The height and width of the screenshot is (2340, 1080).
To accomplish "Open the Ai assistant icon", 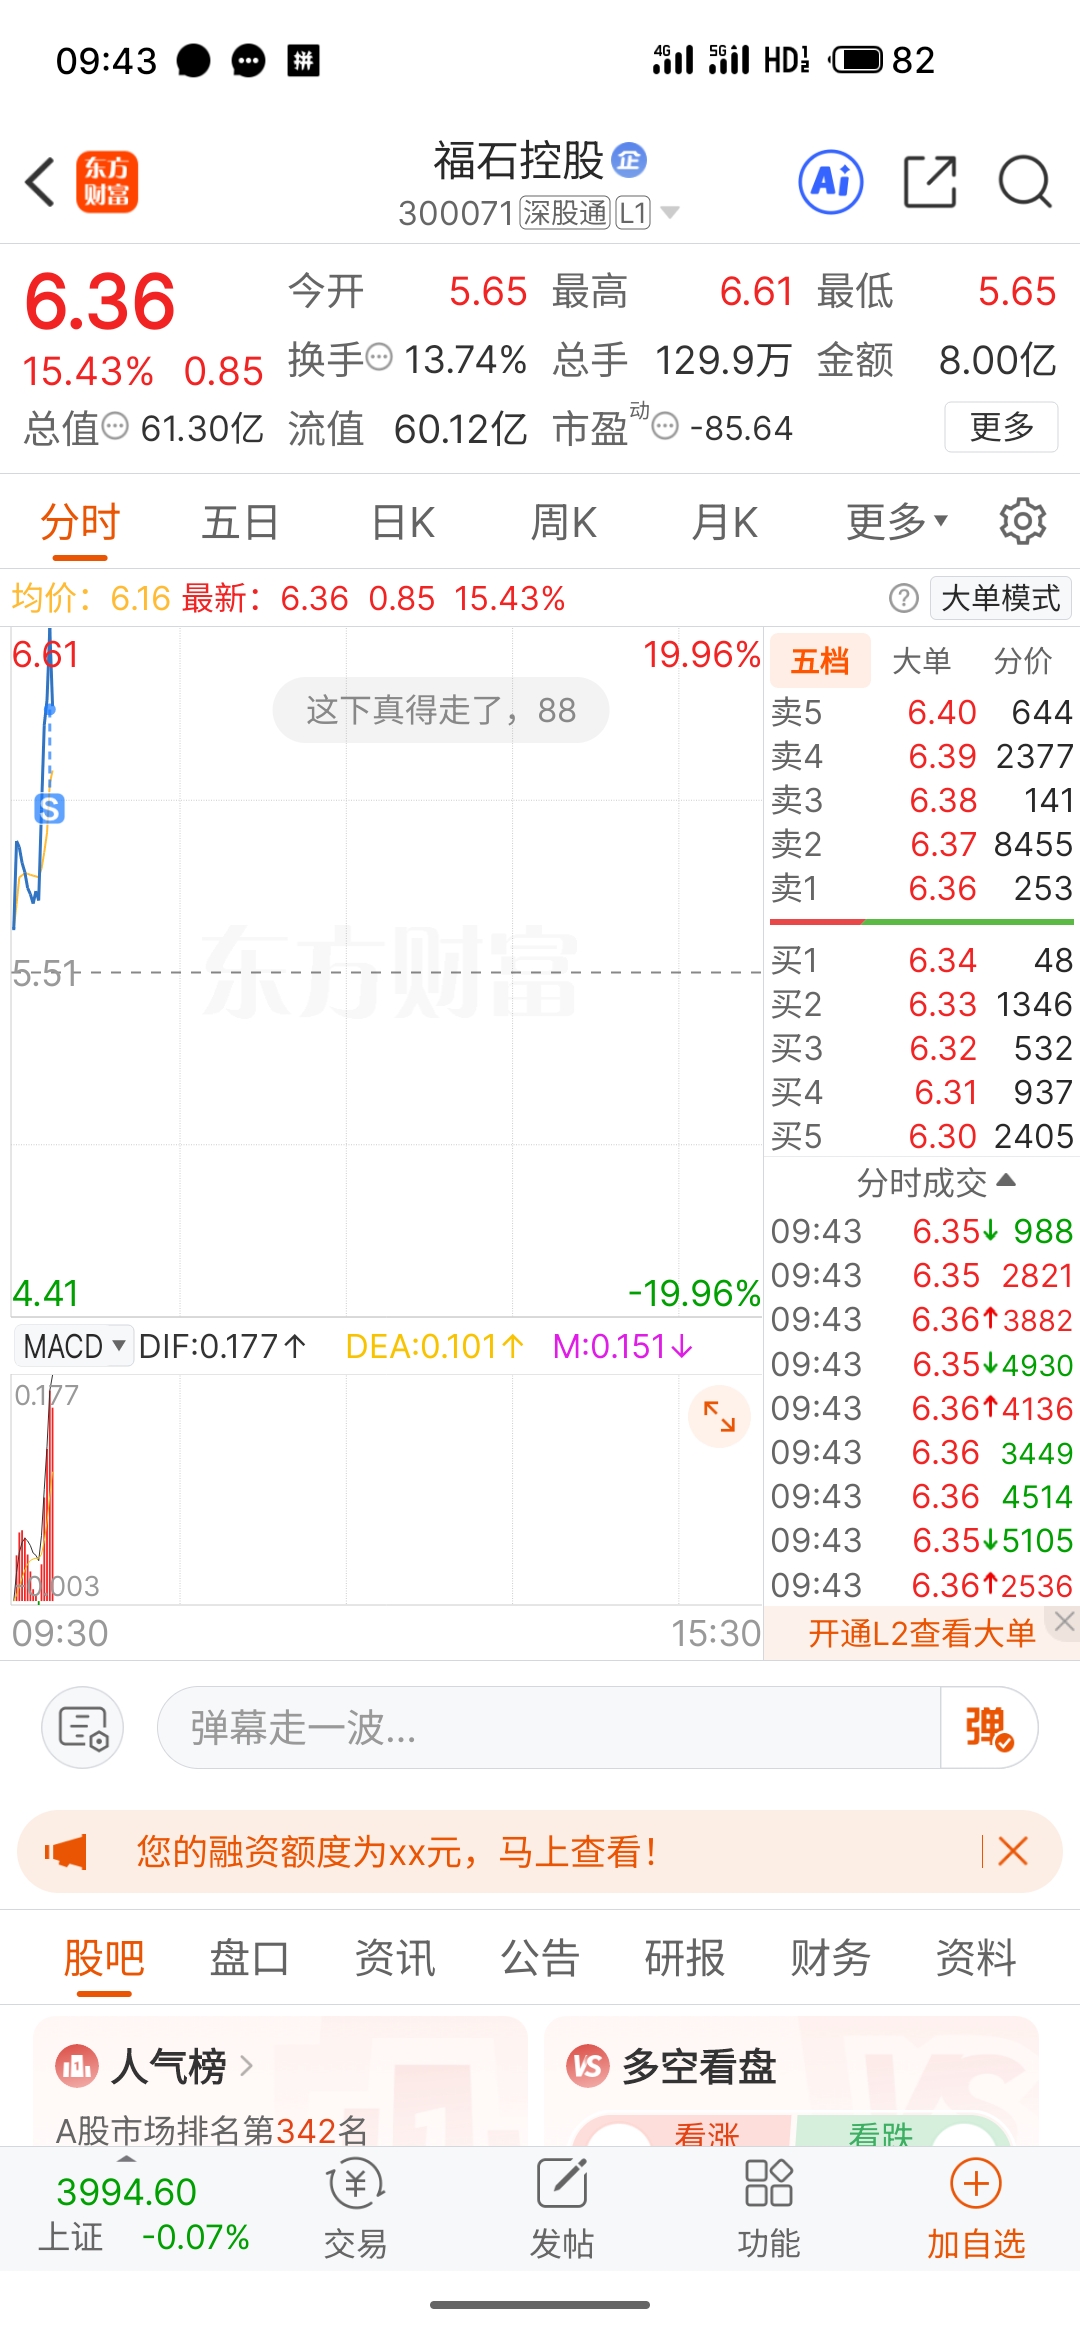I will (831, 182).
